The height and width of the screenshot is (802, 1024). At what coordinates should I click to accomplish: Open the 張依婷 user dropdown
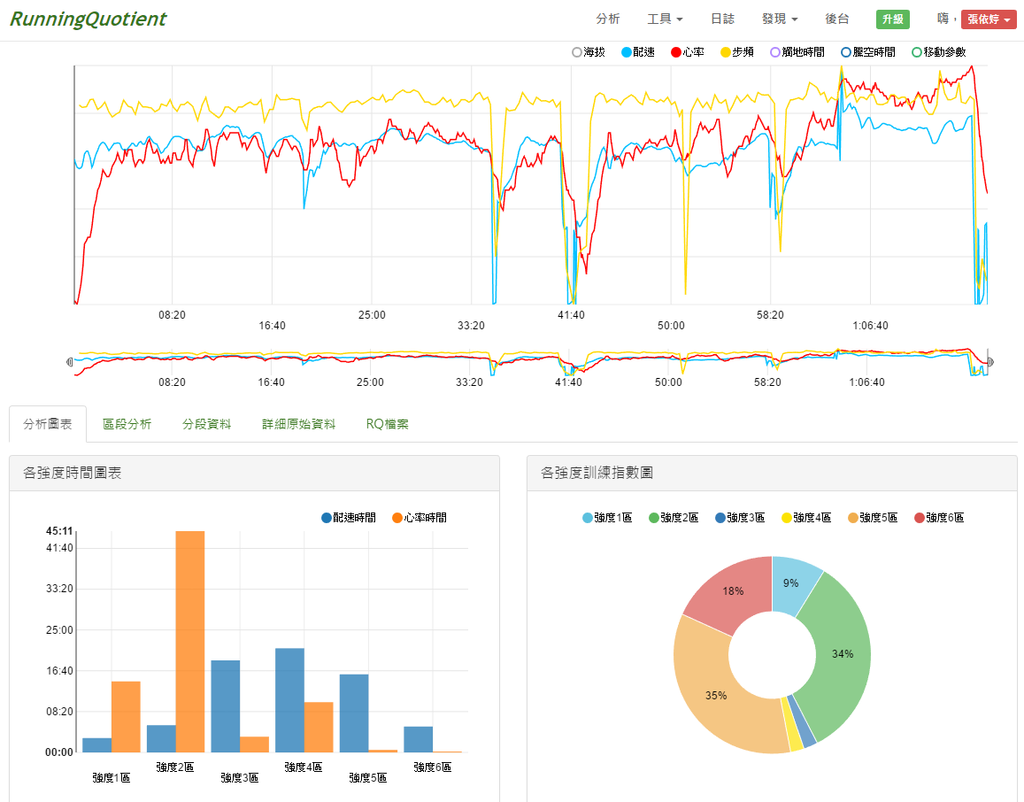tap(989, 19)
